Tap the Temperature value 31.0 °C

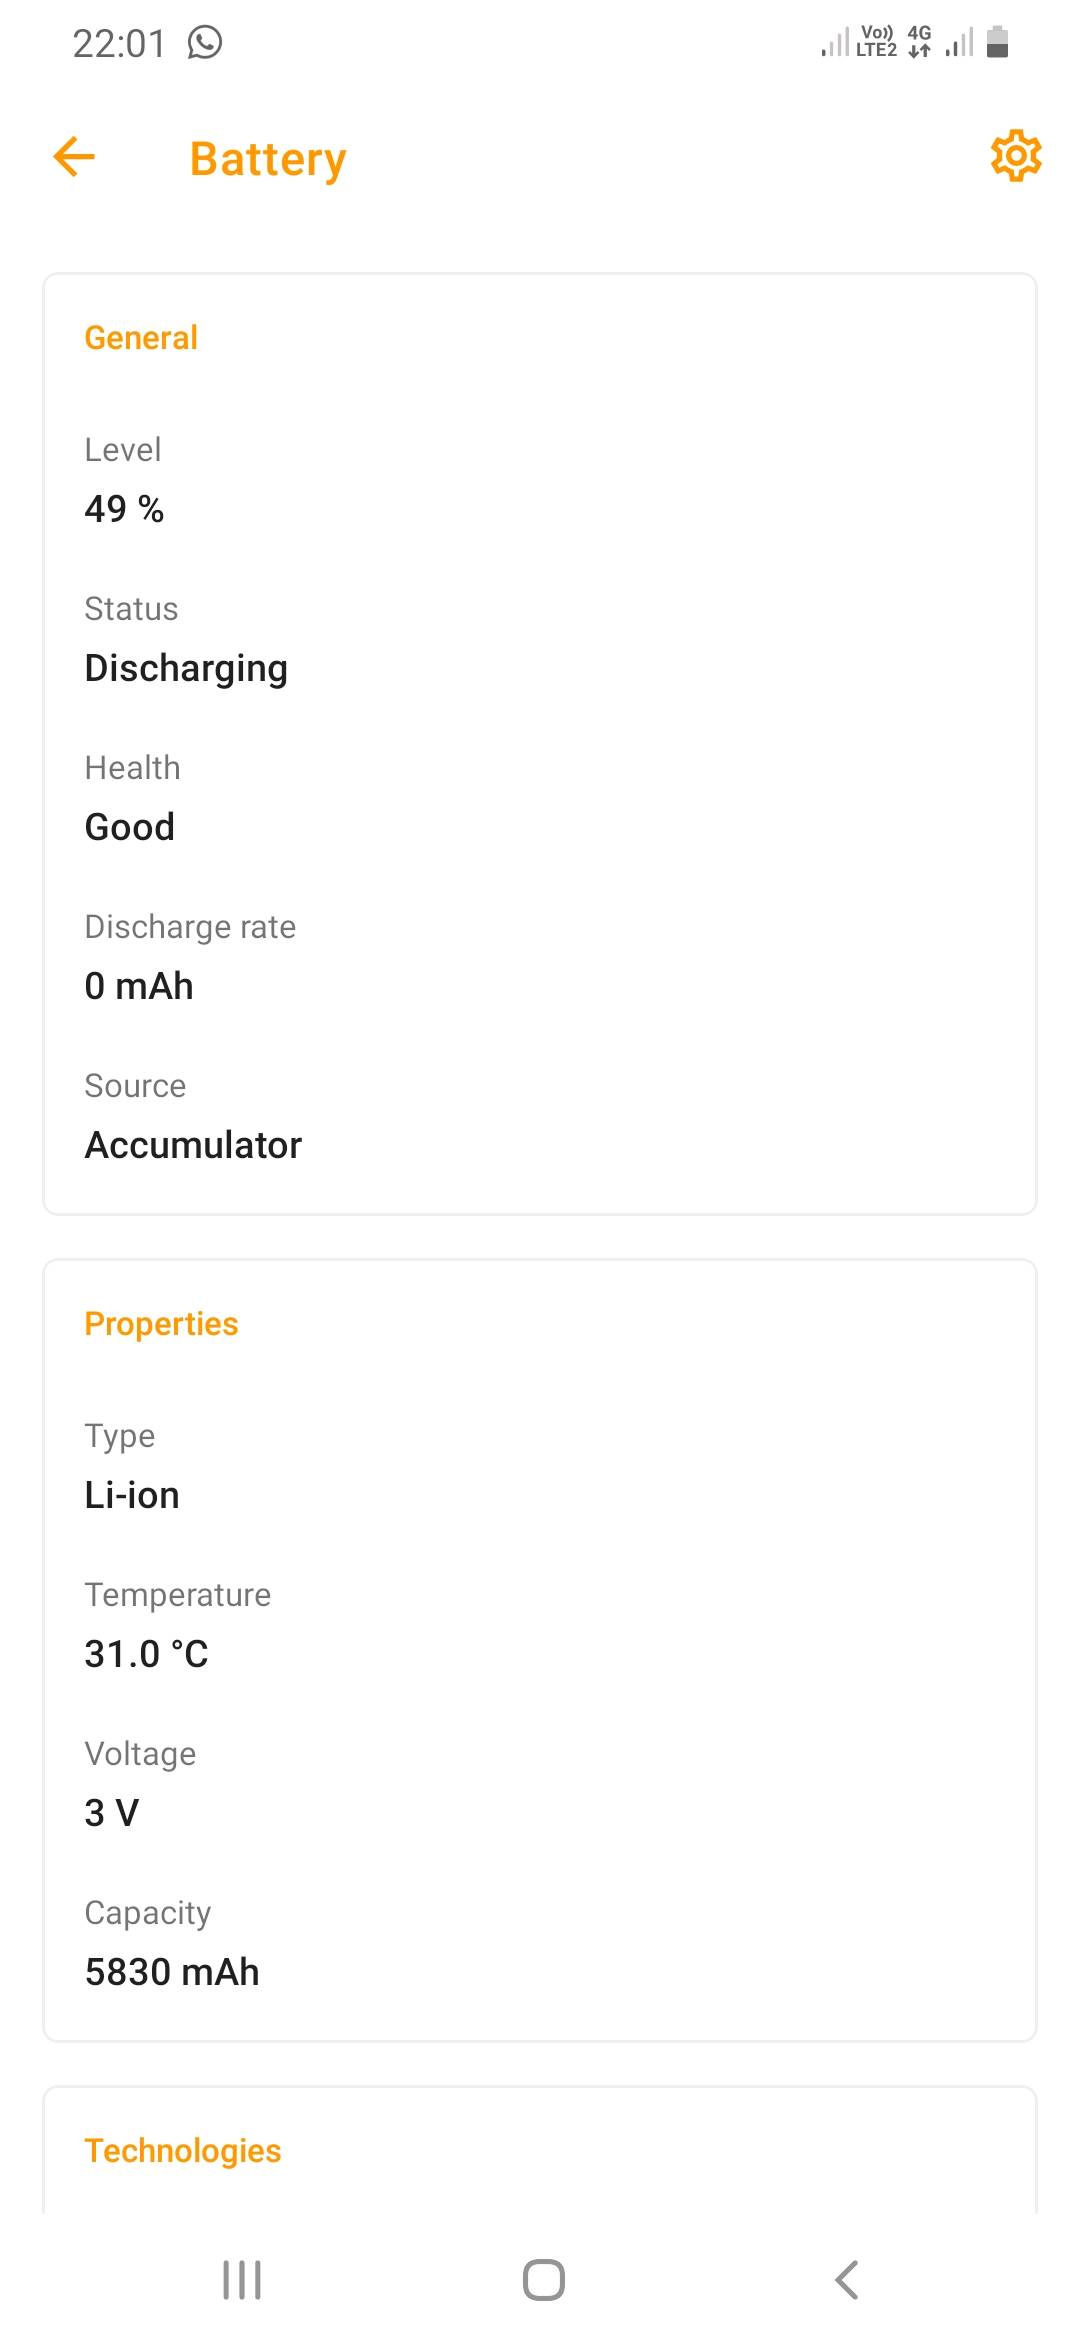(146, 1653)
